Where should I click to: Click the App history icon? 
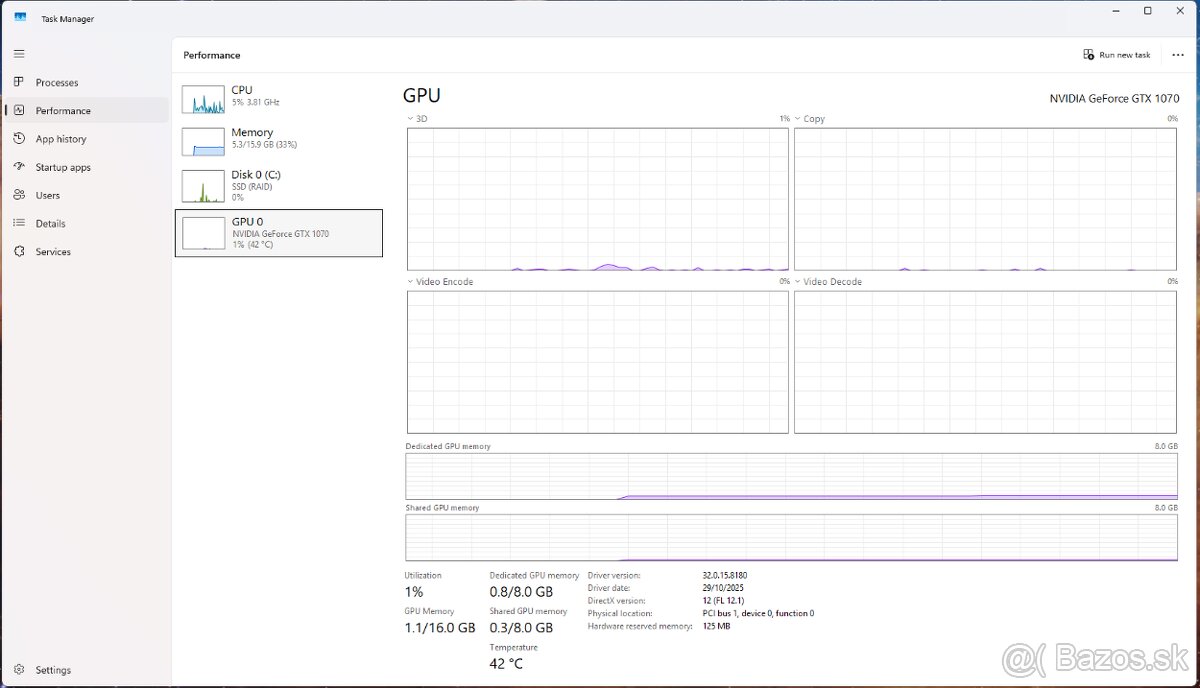(19, 139)
